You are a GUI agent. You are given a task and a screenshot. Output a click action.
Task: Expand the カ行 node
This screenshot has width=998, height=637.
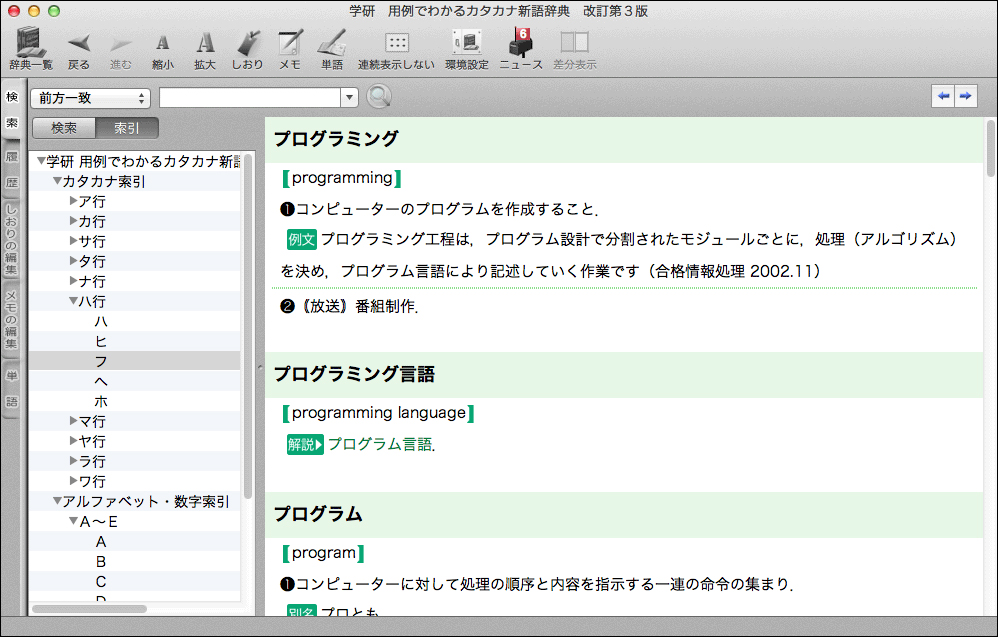73,221
